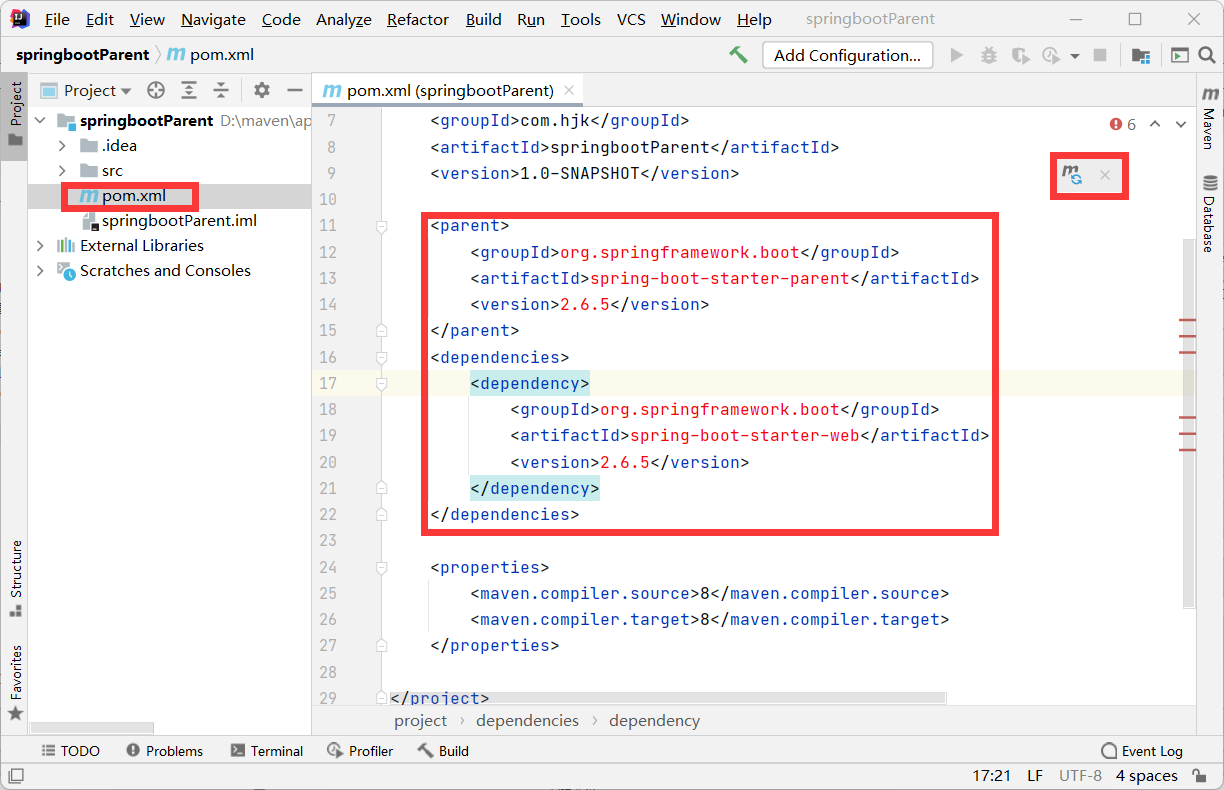
Task: Fold the dependencies block at line 16
Action: point(381,357)
